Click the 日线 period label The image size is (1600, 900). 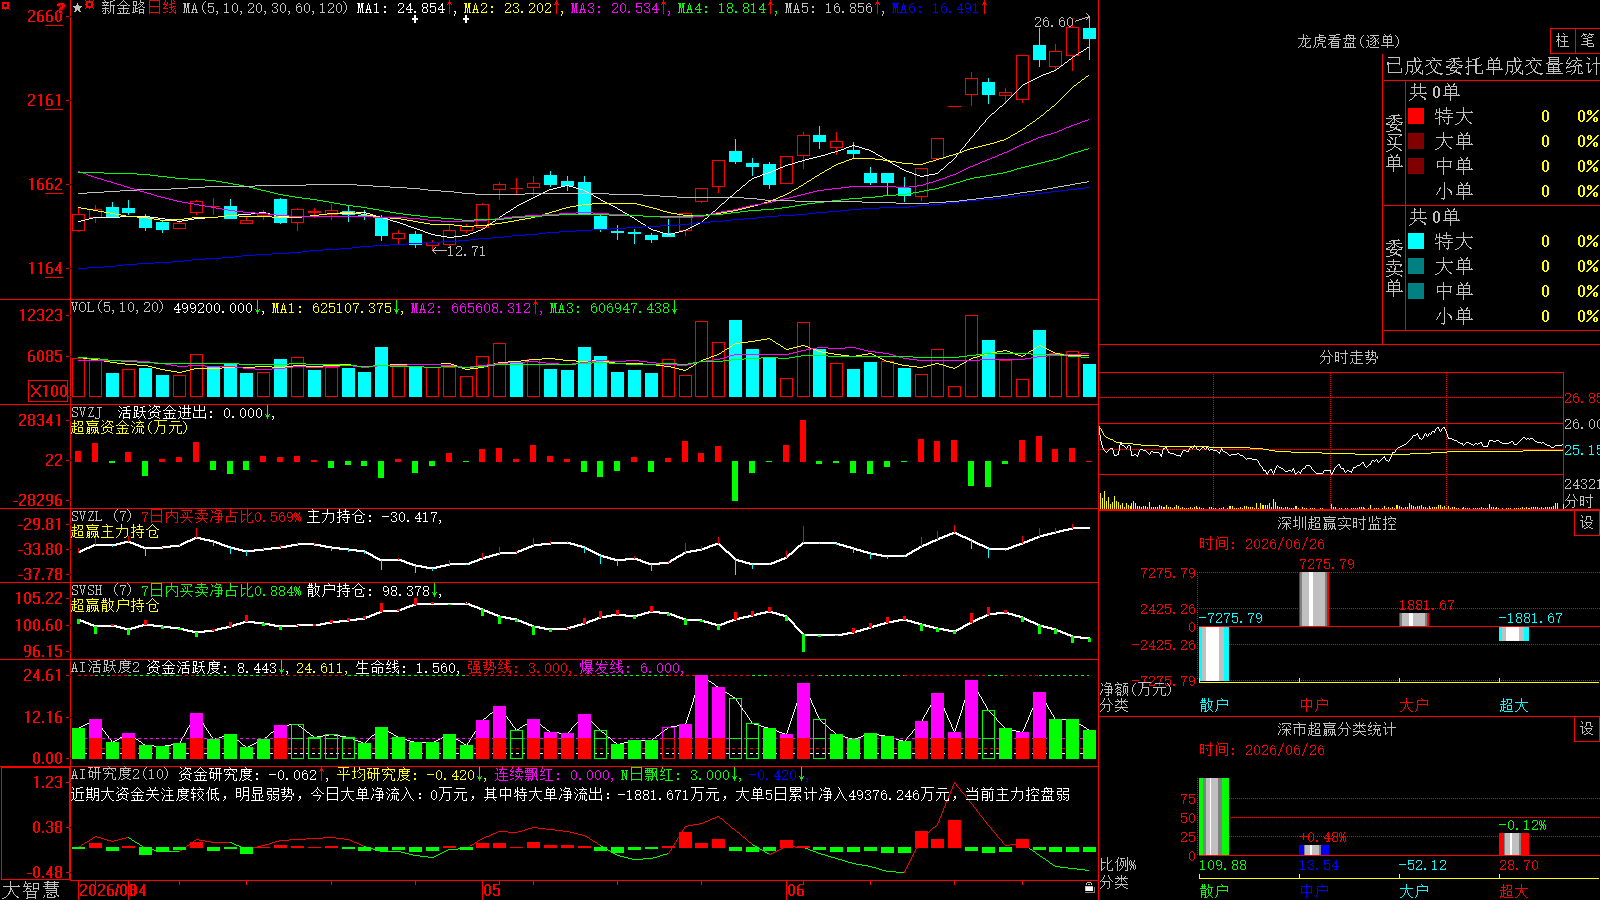pyautogui.click(x=162, y=8)
